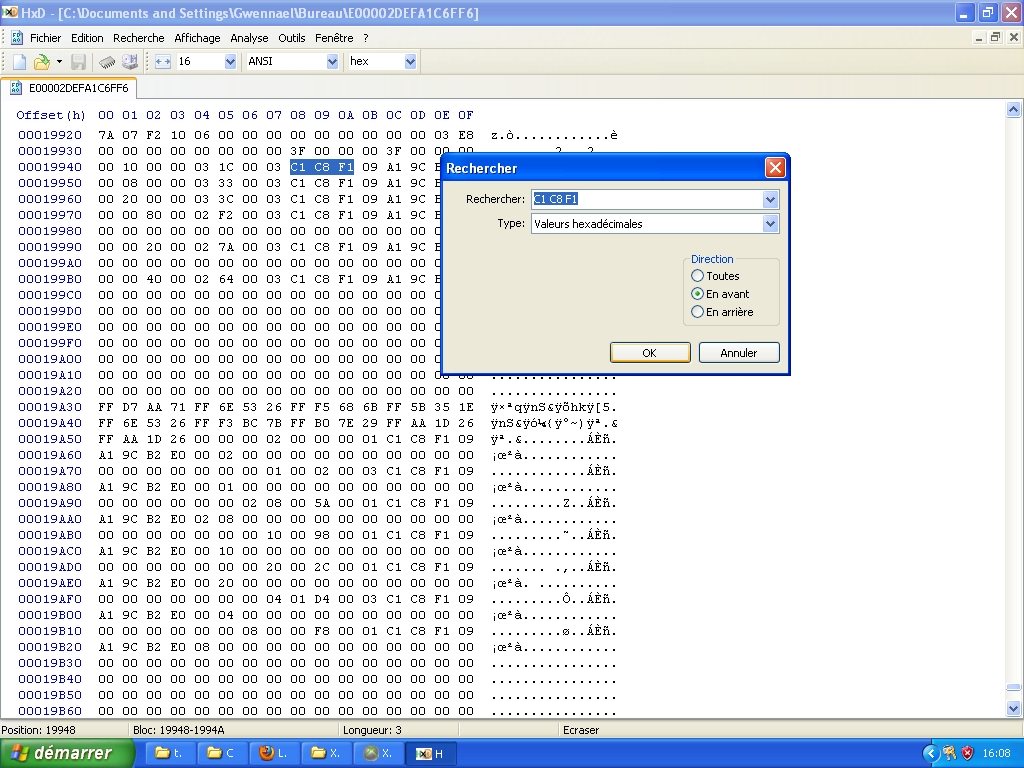Open RAM editor chip icon
Image resolution: width=1024 pixels, height=768 pixels.
(107, 61)
